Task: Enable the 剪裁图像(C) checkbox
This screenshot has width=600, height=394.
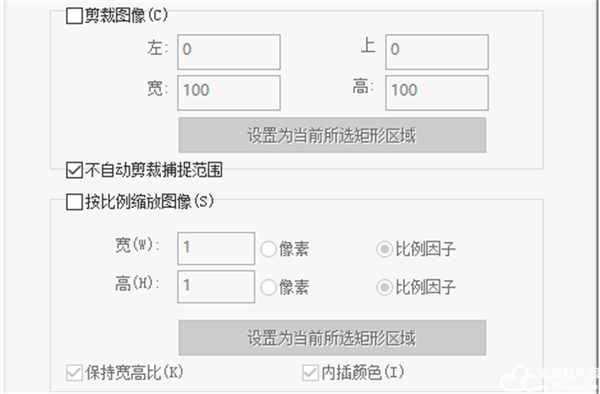Action: click(74, 16)
